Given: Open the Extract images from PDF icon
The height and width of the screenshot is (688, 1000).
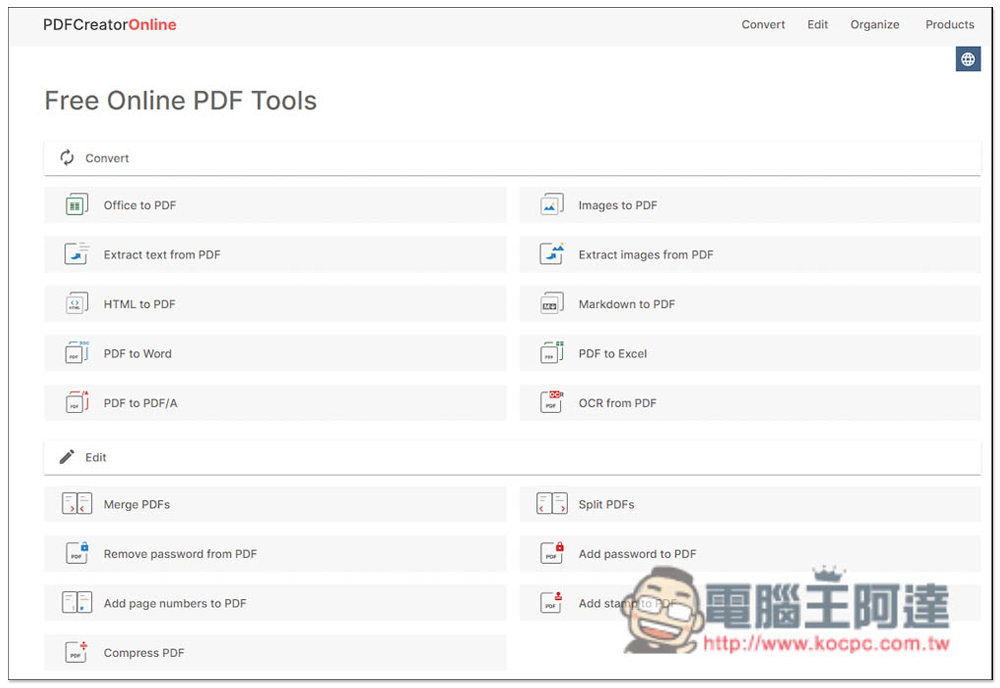Looking at the screenshot, I should pos(550,253).
